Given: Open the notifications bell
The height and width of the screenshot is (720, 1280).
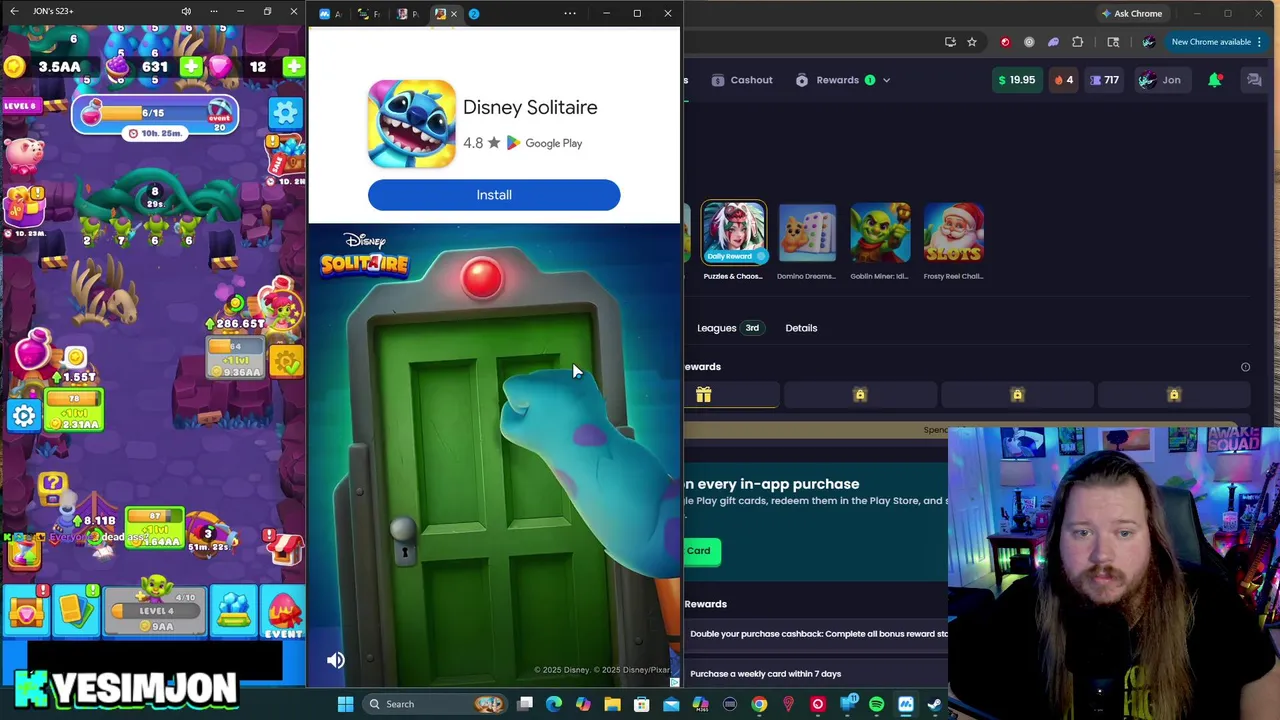Looking at the screenshot, I should (1215, 80).
